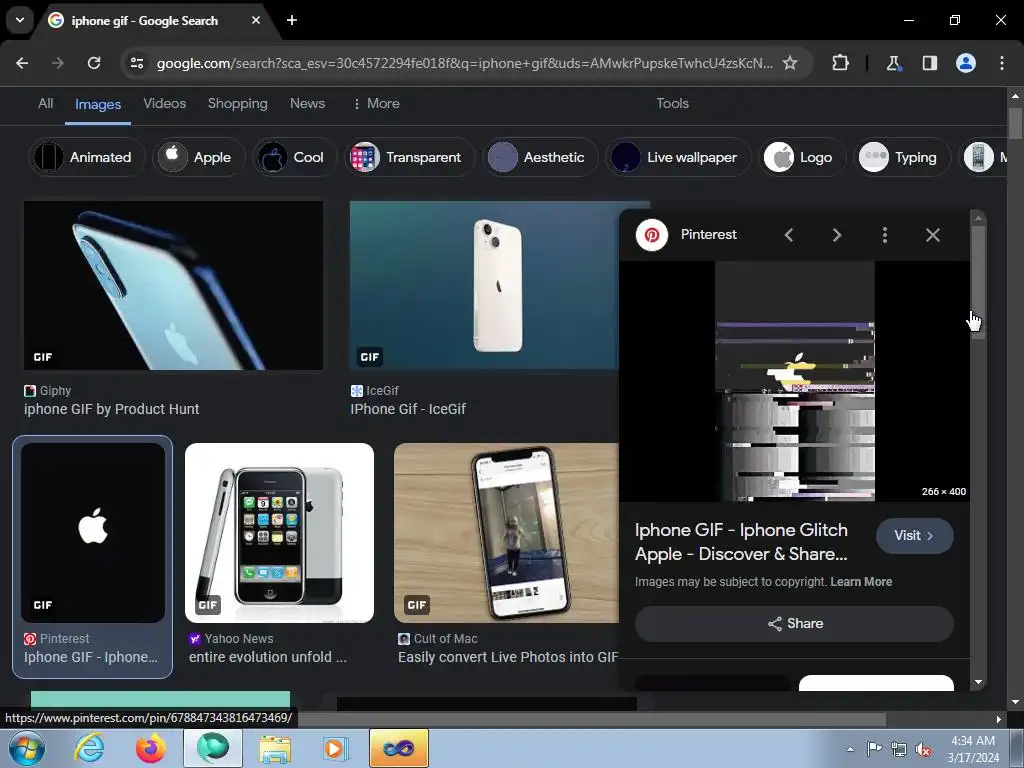This screenshot has height=768, width=1024.
Task: Switch to the Shopping tab
Action: point(238,103)
